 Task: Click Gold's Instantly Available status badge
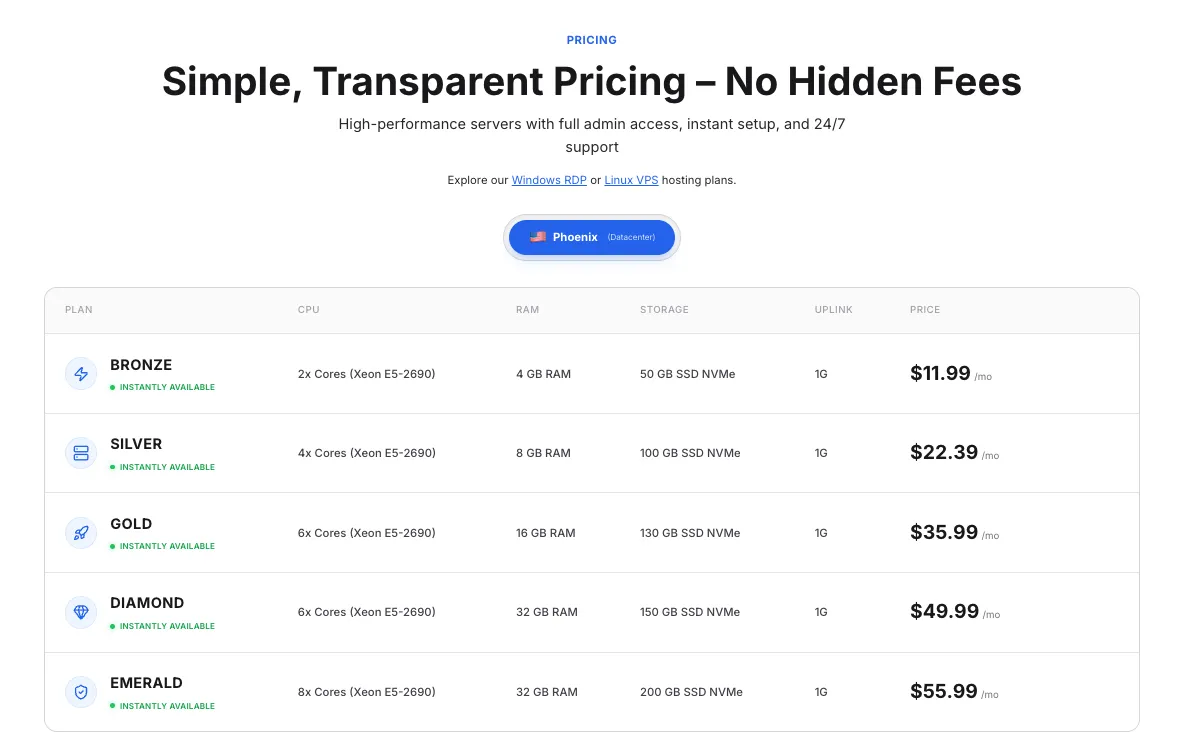[x=162, y=546]
